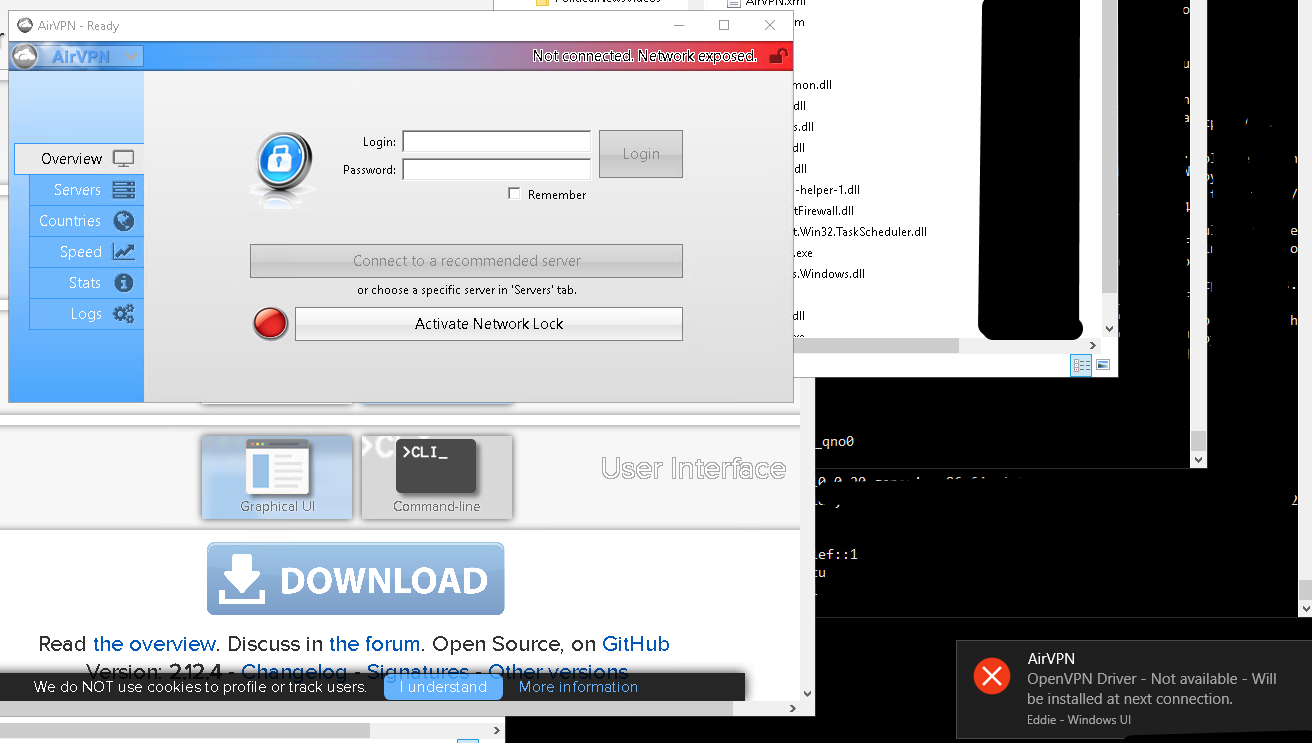Click 'I understand' on cookie notice
This screenshot has width=1312, height=743.
(x=443, y=687)
